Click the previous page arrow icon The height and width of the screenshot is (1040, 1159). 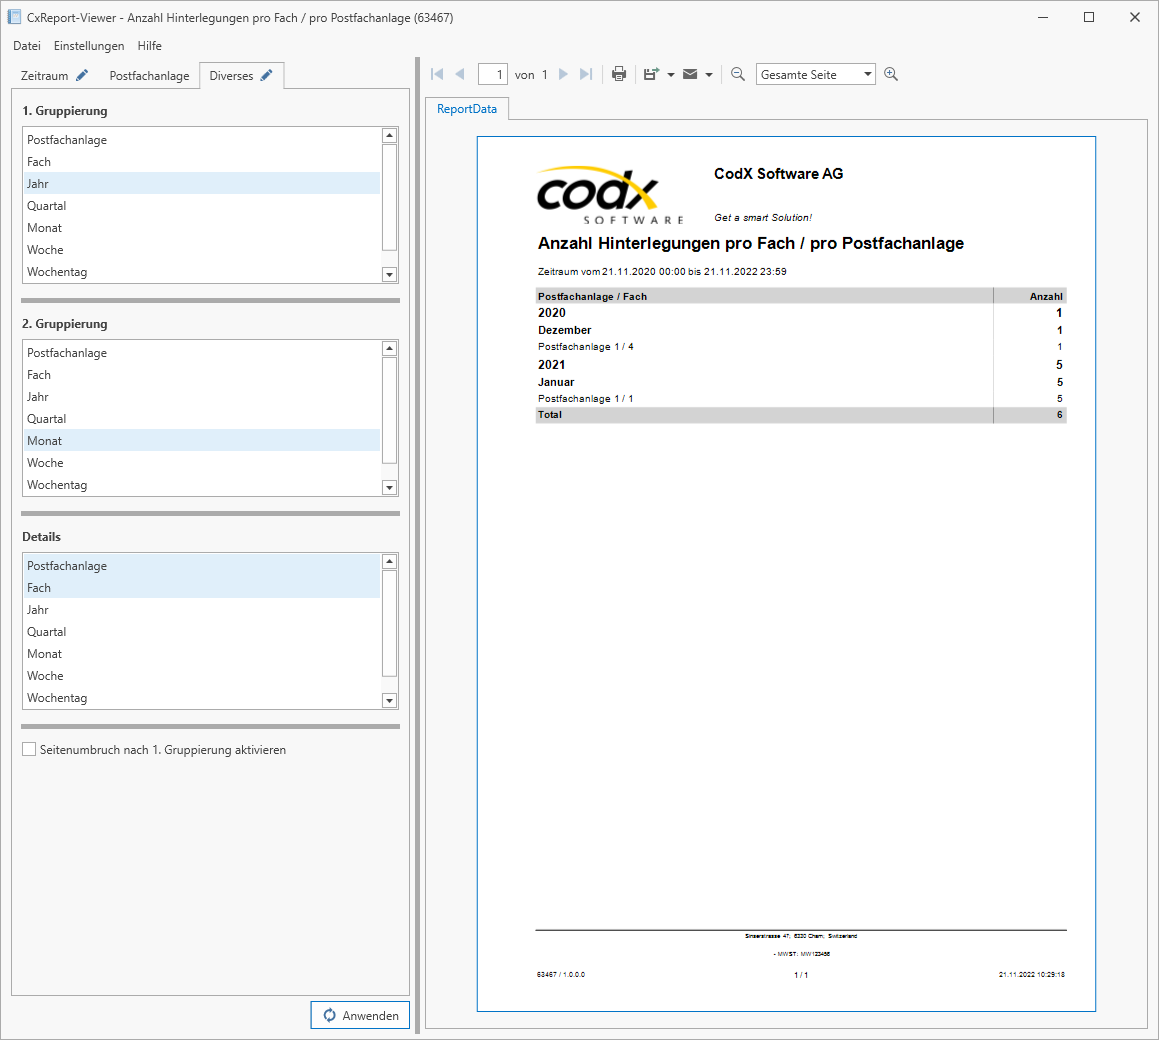[460, 74]
